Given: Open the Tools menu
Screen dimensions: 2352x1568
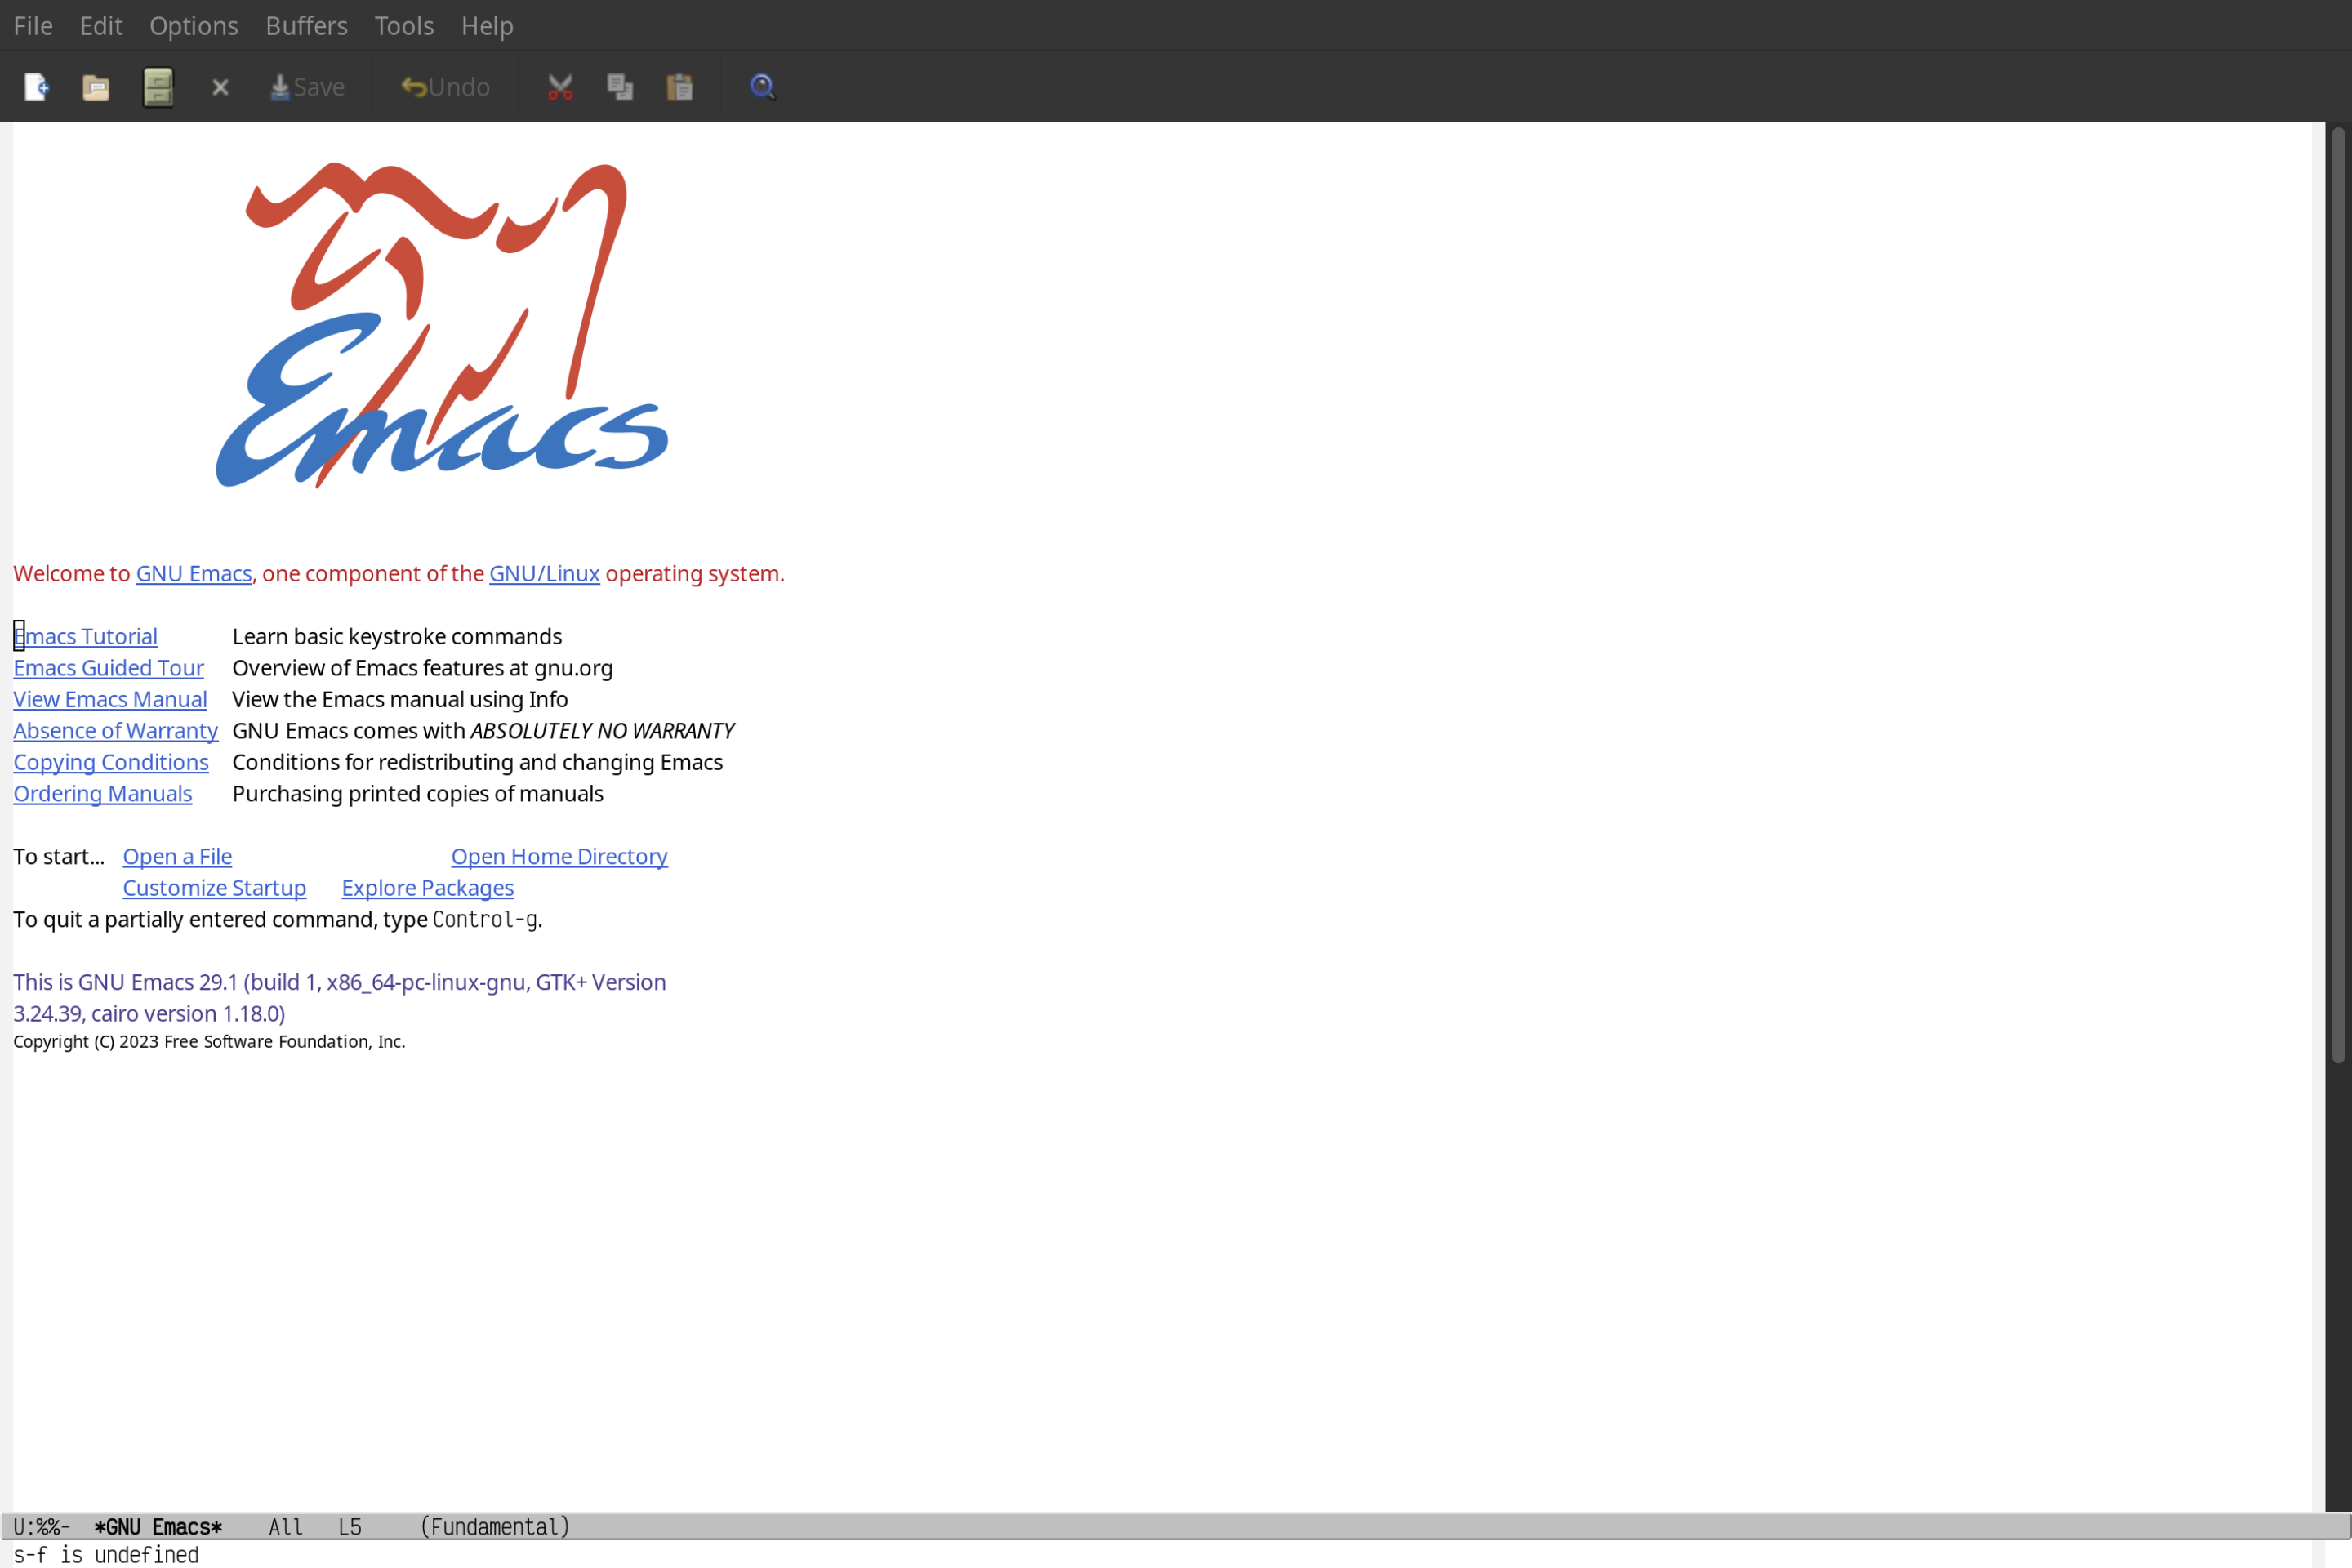Looking at the screenshot, I should pyautogui.click(x=404, y=24).
